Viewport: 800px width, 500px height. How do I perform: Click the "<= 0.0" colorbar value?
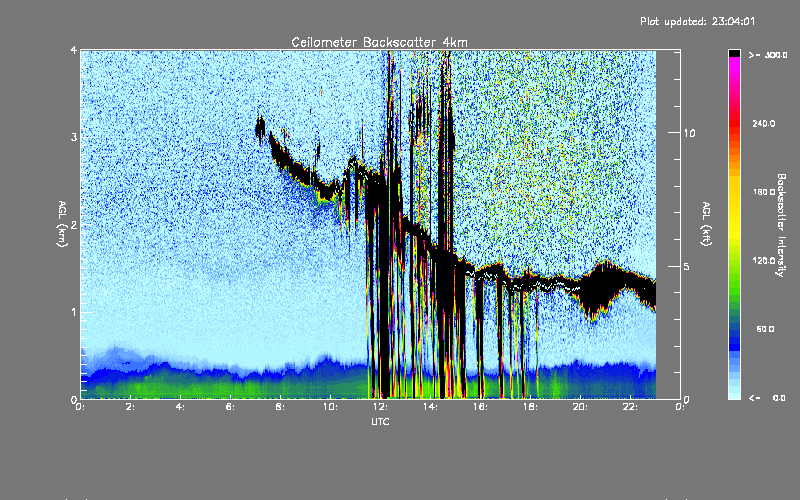pyautogui.click(x=767, y=398)
